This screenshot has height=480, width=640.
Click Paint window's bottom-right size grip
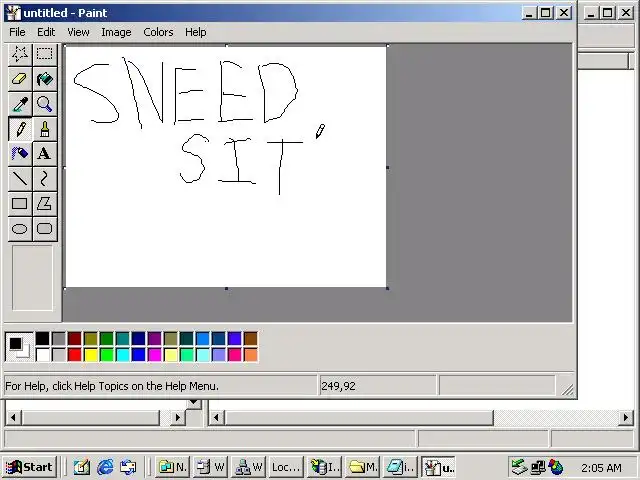567,389
